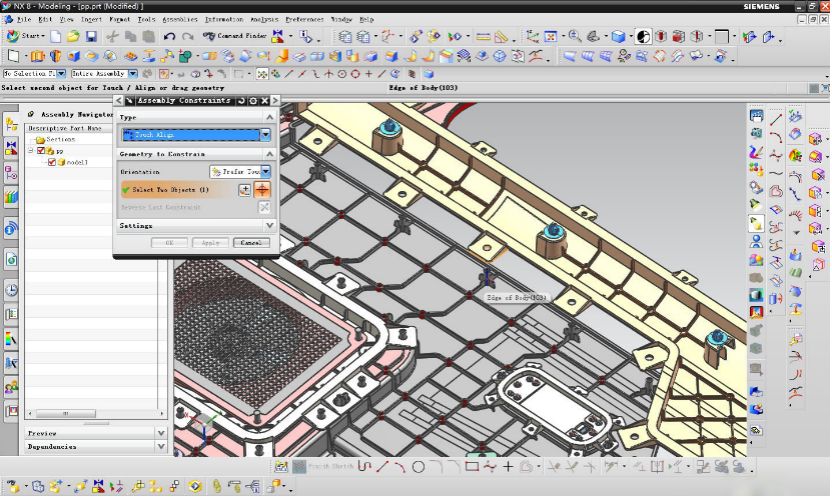Click the crosshair Select Object icon in the dialog

click(262, 189)
